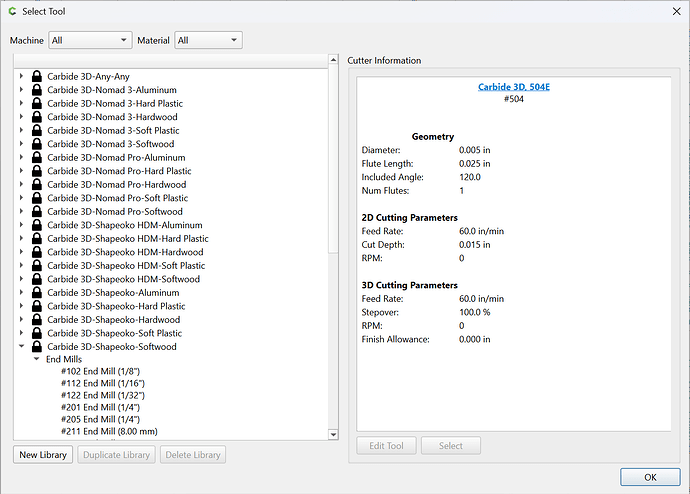Click the lock icon beside Nomad 3-Hard Plastic

click(x=37, y=103)
